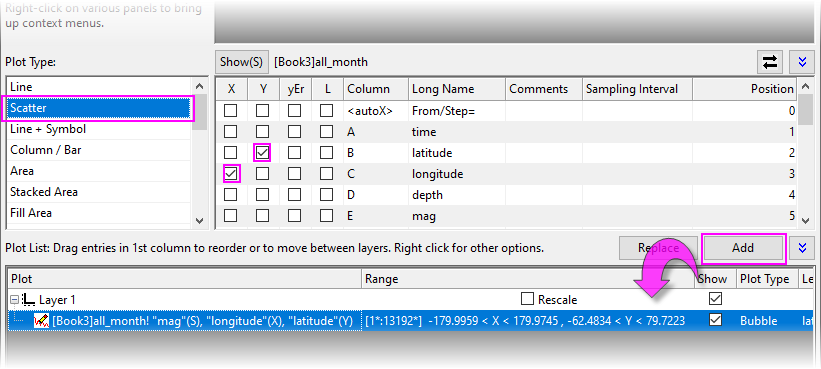Click the '[Book3]all_month' worksheet label

point(320,62)
